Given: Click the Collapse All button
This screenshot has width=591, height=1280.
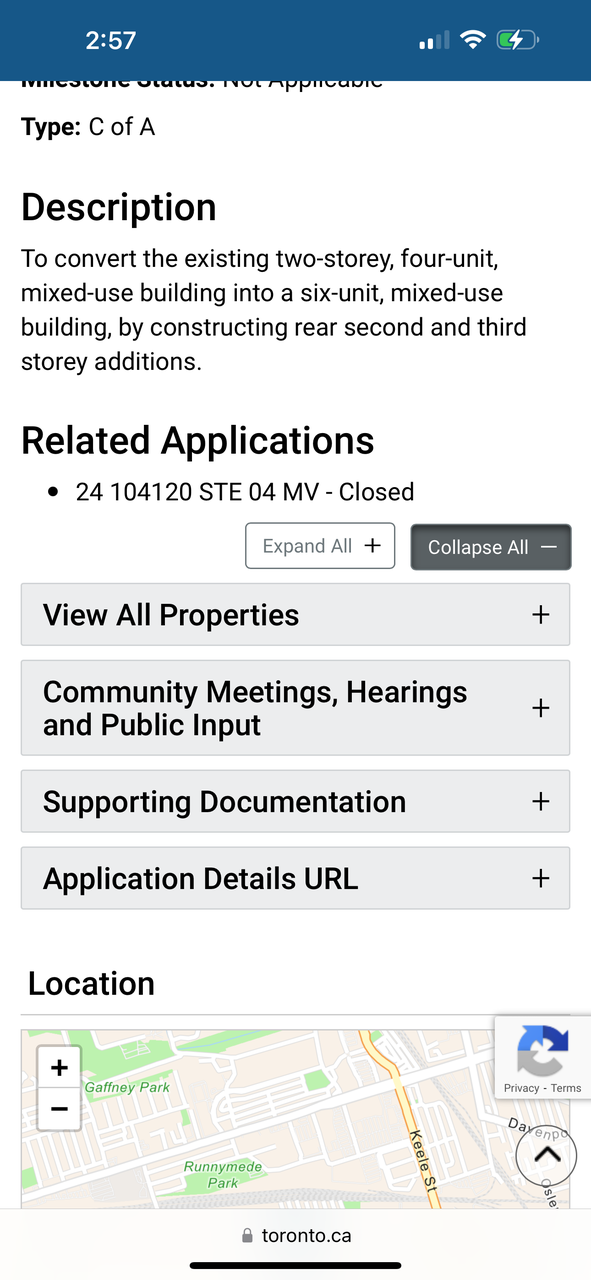Looking at the screenshot, I should point(491,547).
